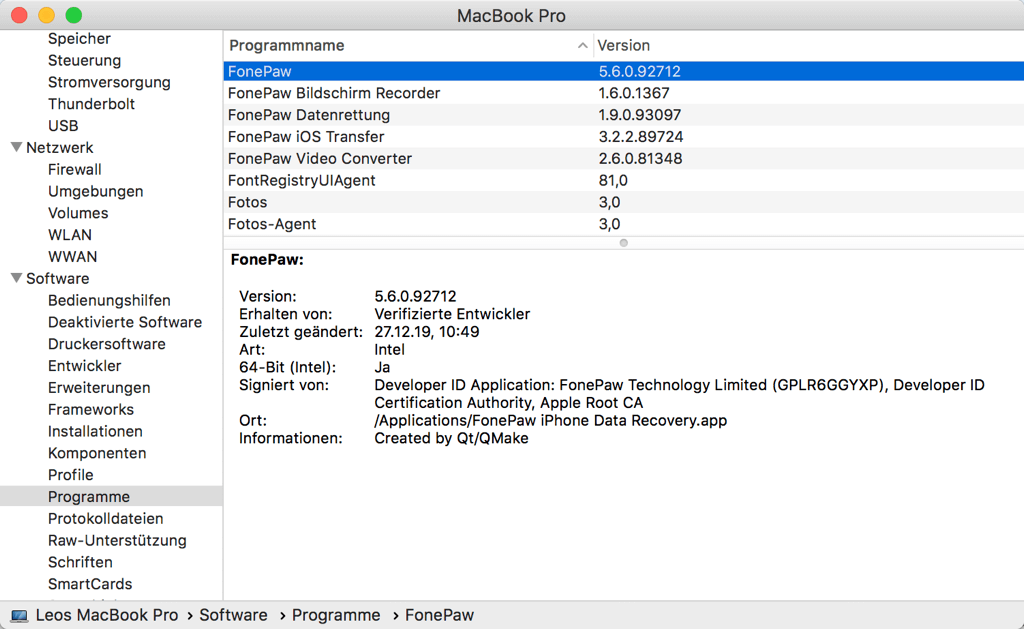Collapse the Software section triangle

coord(17,278)
